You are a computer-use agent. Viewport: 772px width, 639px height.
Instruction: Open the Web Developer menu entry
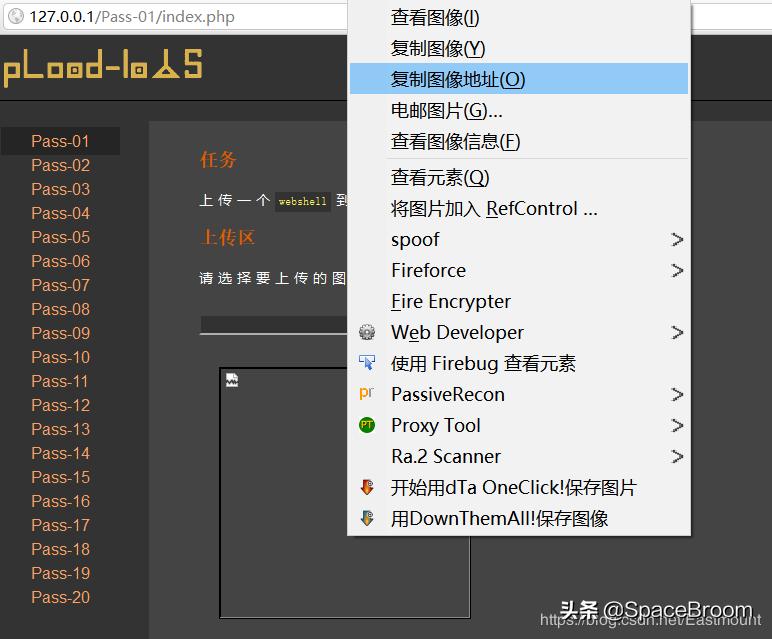(519, 332)
